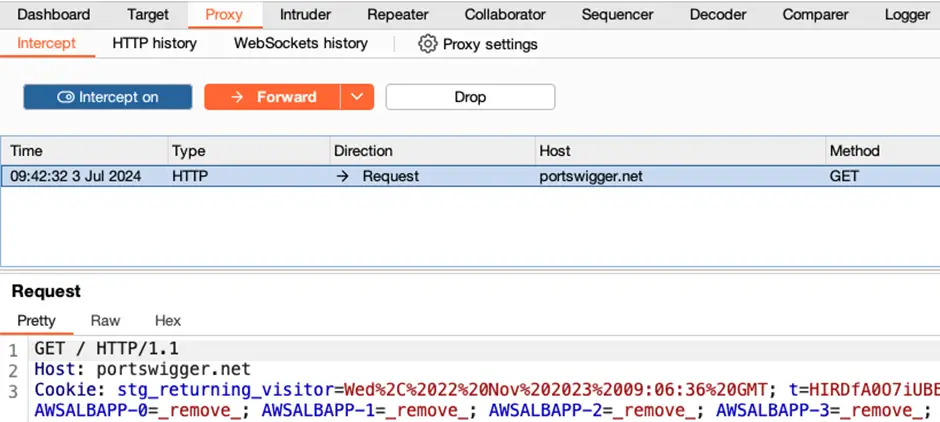
Task: Drop the intercepted request
Action: (470, 97)
